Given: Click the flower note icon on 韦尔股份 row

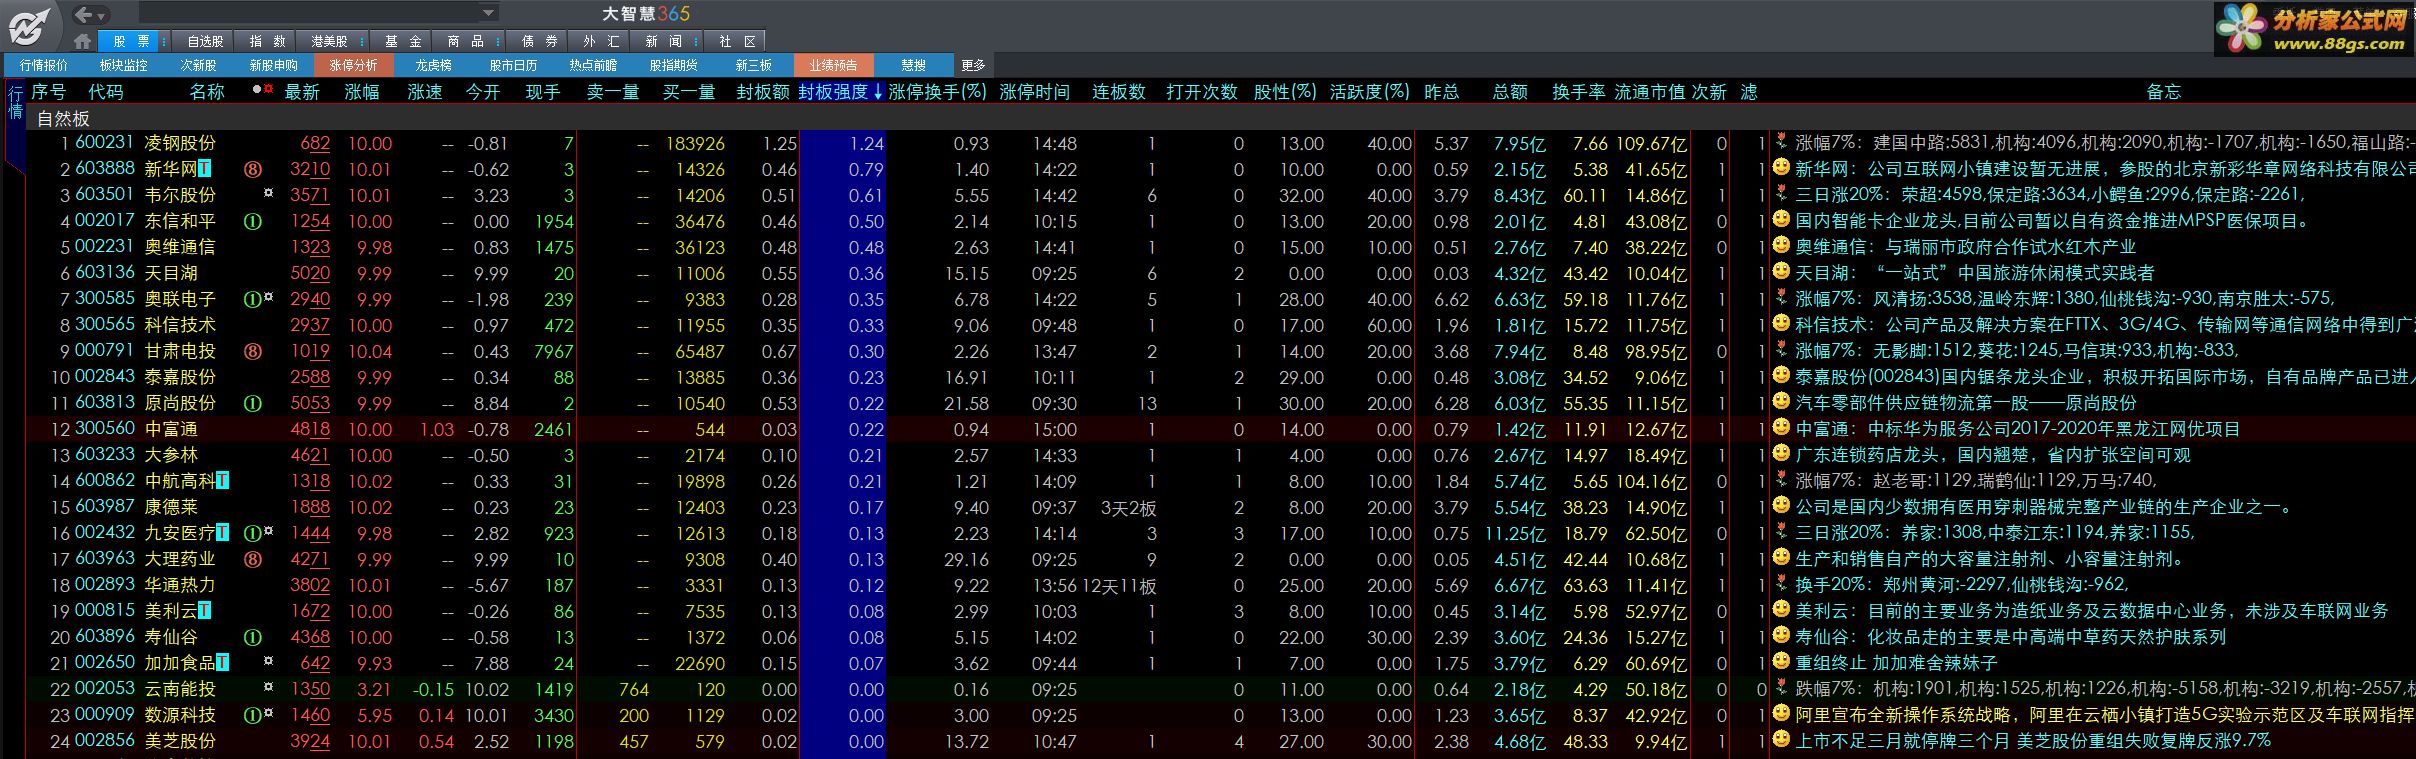Looking at the screenshot, I should pos(1781,193).
